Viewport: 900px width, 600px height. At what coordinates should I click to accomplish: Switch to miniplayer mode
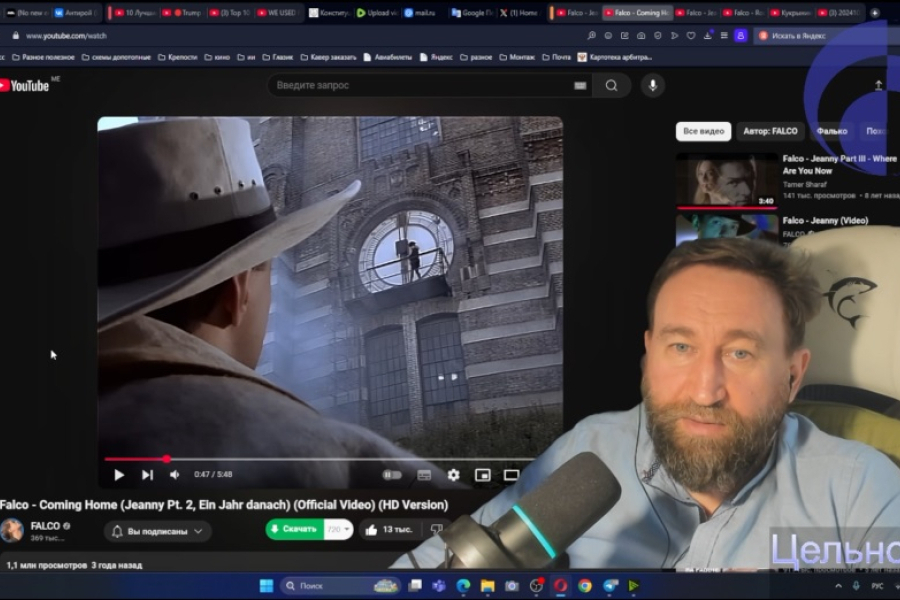(483, 475)
